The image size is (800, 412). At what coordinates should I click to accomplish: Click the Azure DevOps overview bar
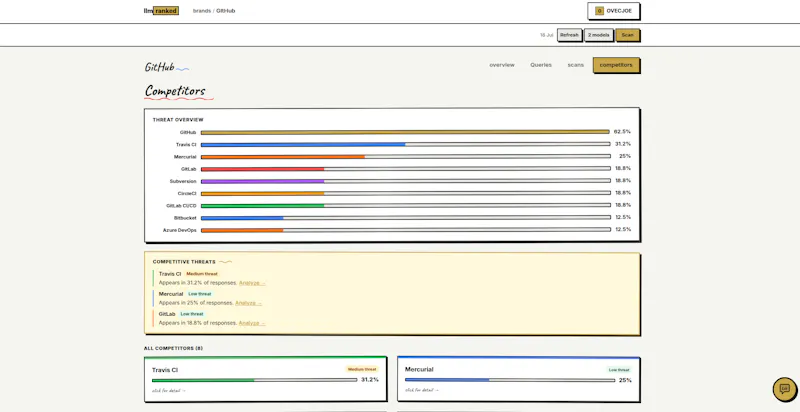(406, 230)
